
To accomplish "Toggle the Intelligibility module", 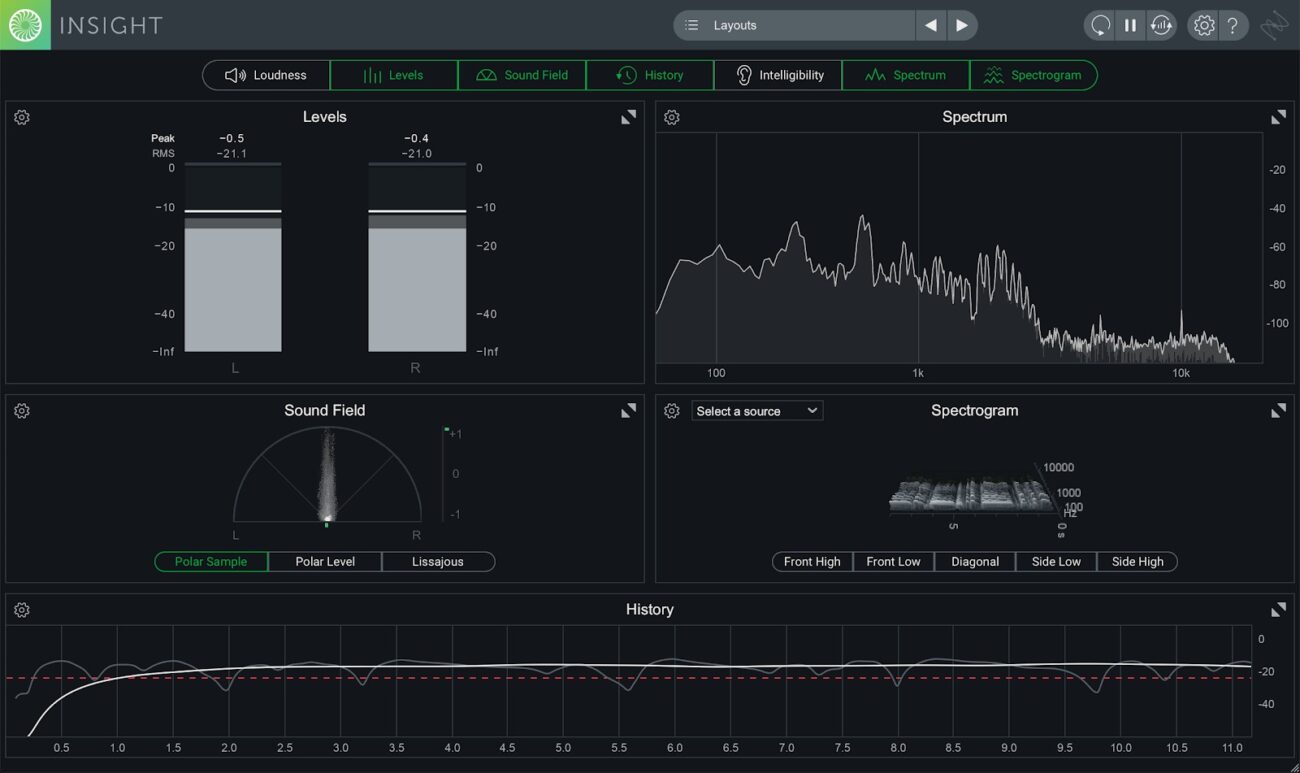I will click(x=779, y=75).
